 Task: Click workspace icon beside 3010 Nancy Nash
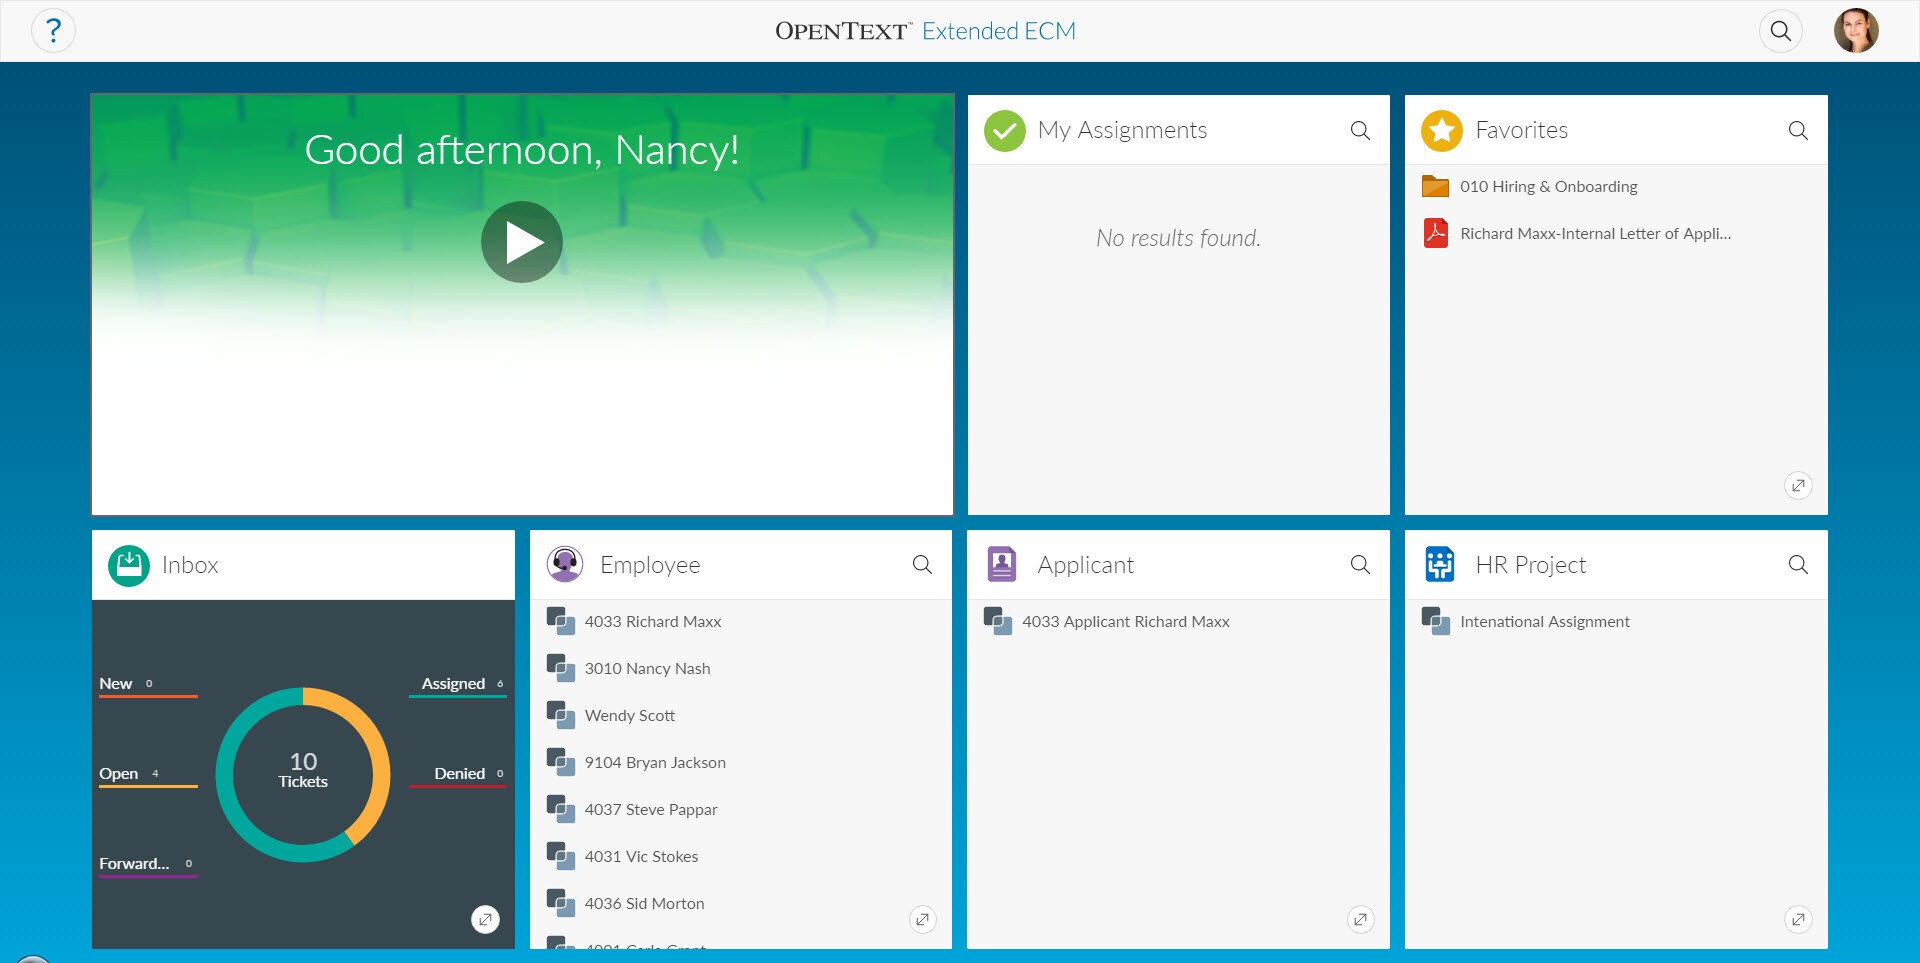(561, 668)
